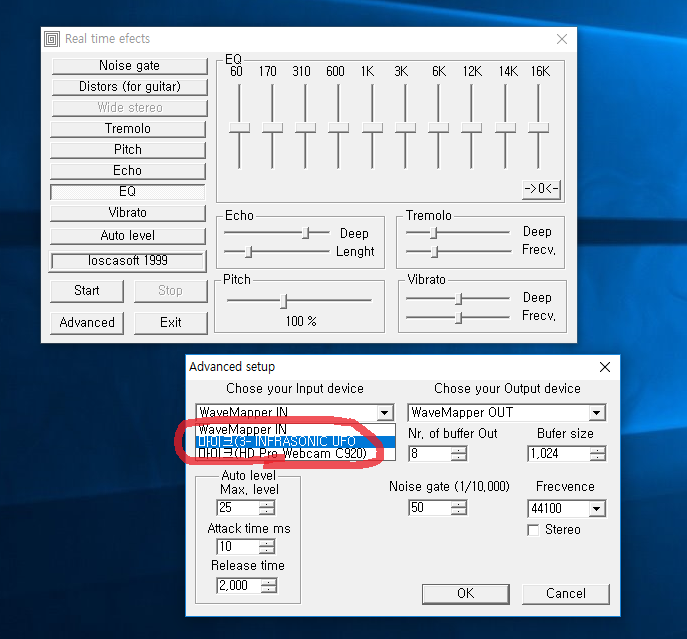Viewport: 687px width, 639px height.
Task: Cancel the Advanced setup dialog
Action: coord(566,594)
